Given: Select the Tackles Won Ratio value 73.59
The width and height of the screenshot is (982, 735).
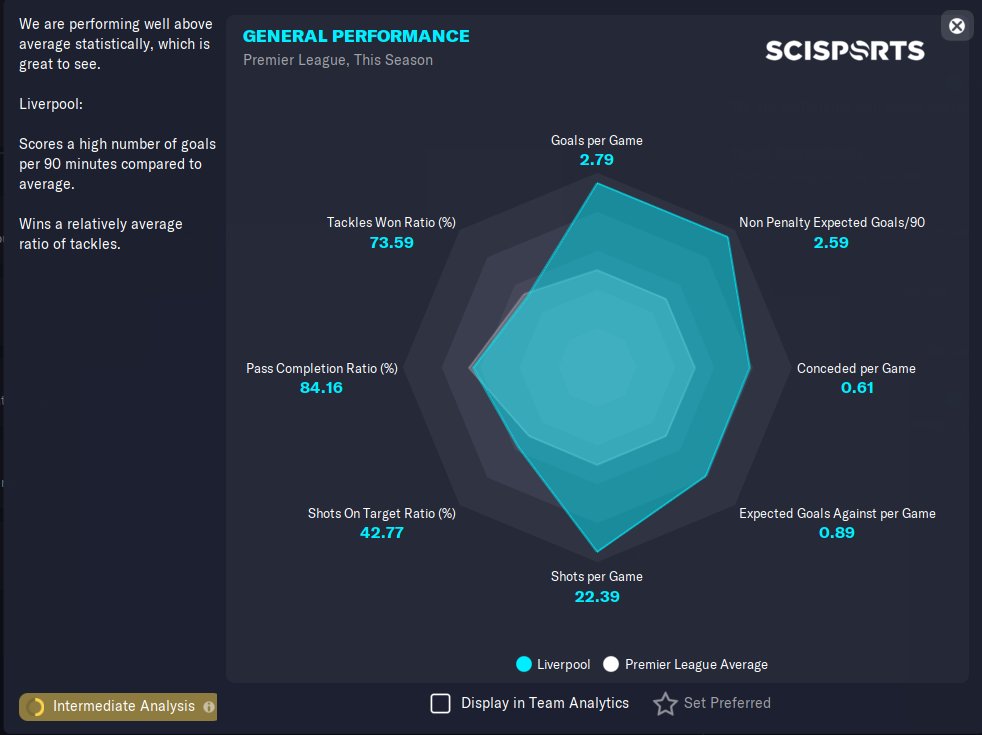Looking at the screenshot, I should click(391, 242).
